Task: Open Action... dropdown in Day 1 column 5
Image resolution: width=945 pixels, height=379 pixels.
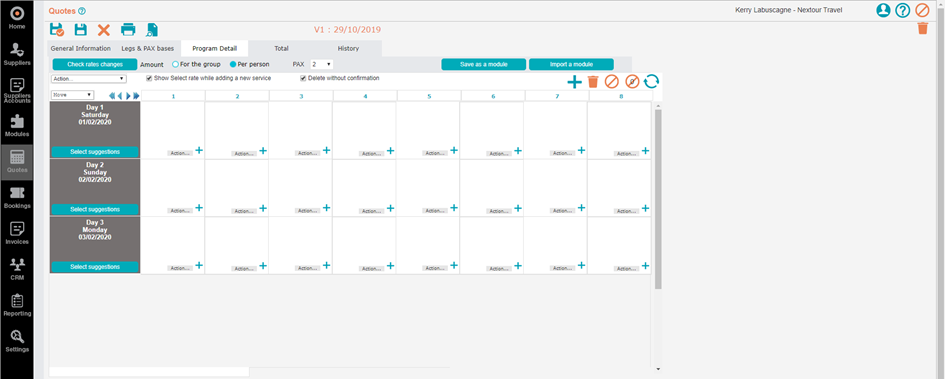Action: tap(435, 154)
